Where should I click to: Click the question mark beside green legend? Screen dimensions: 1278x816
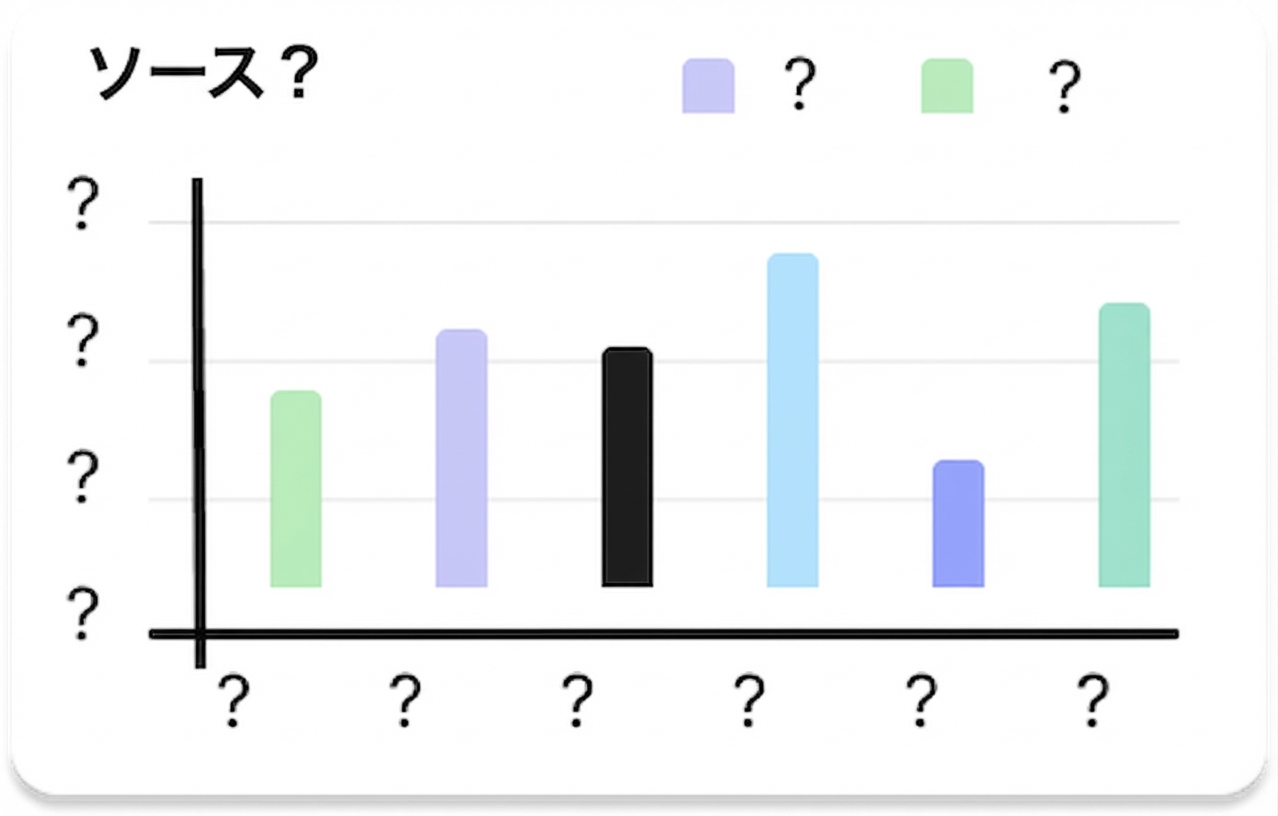(x=1065, y=88)
